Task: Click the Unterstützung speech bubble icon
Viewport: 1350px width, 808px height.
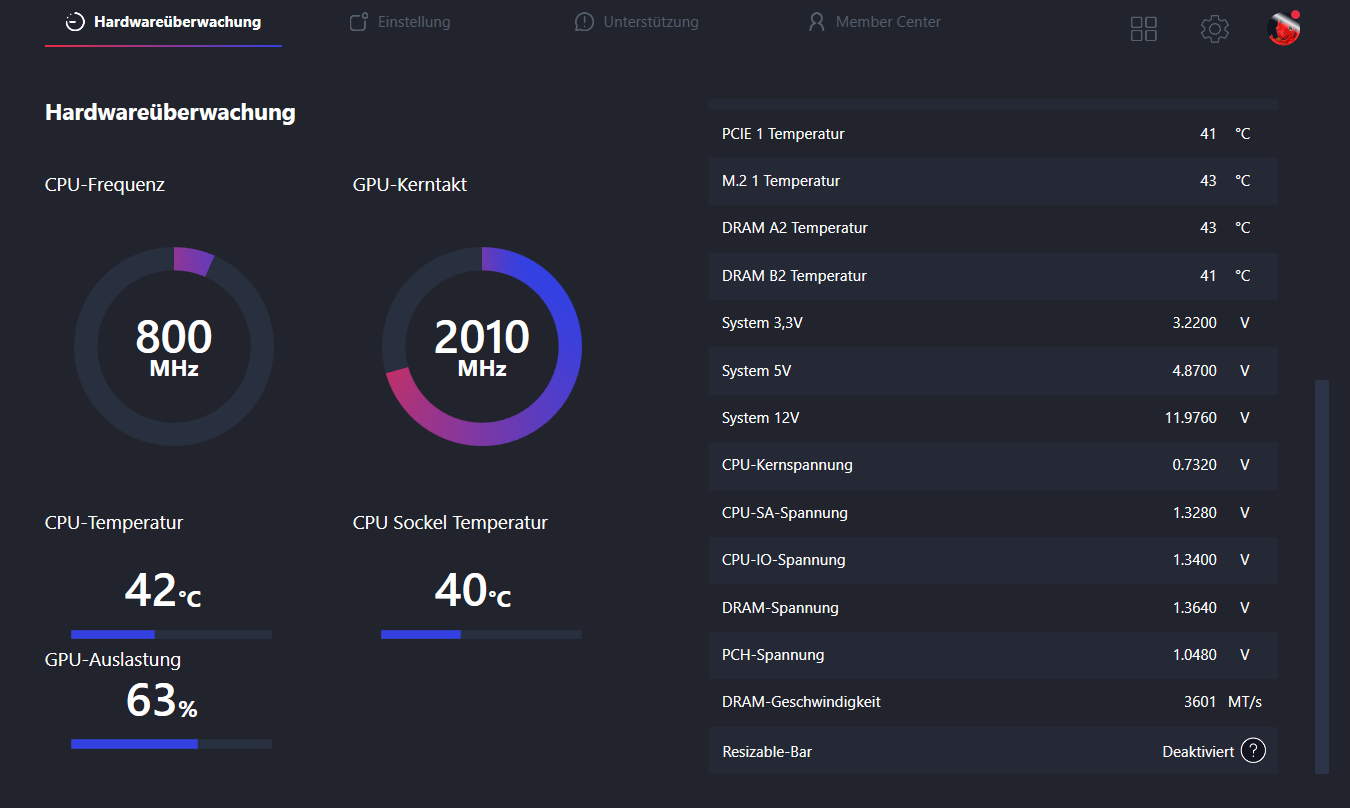Action: pos(584,22)
